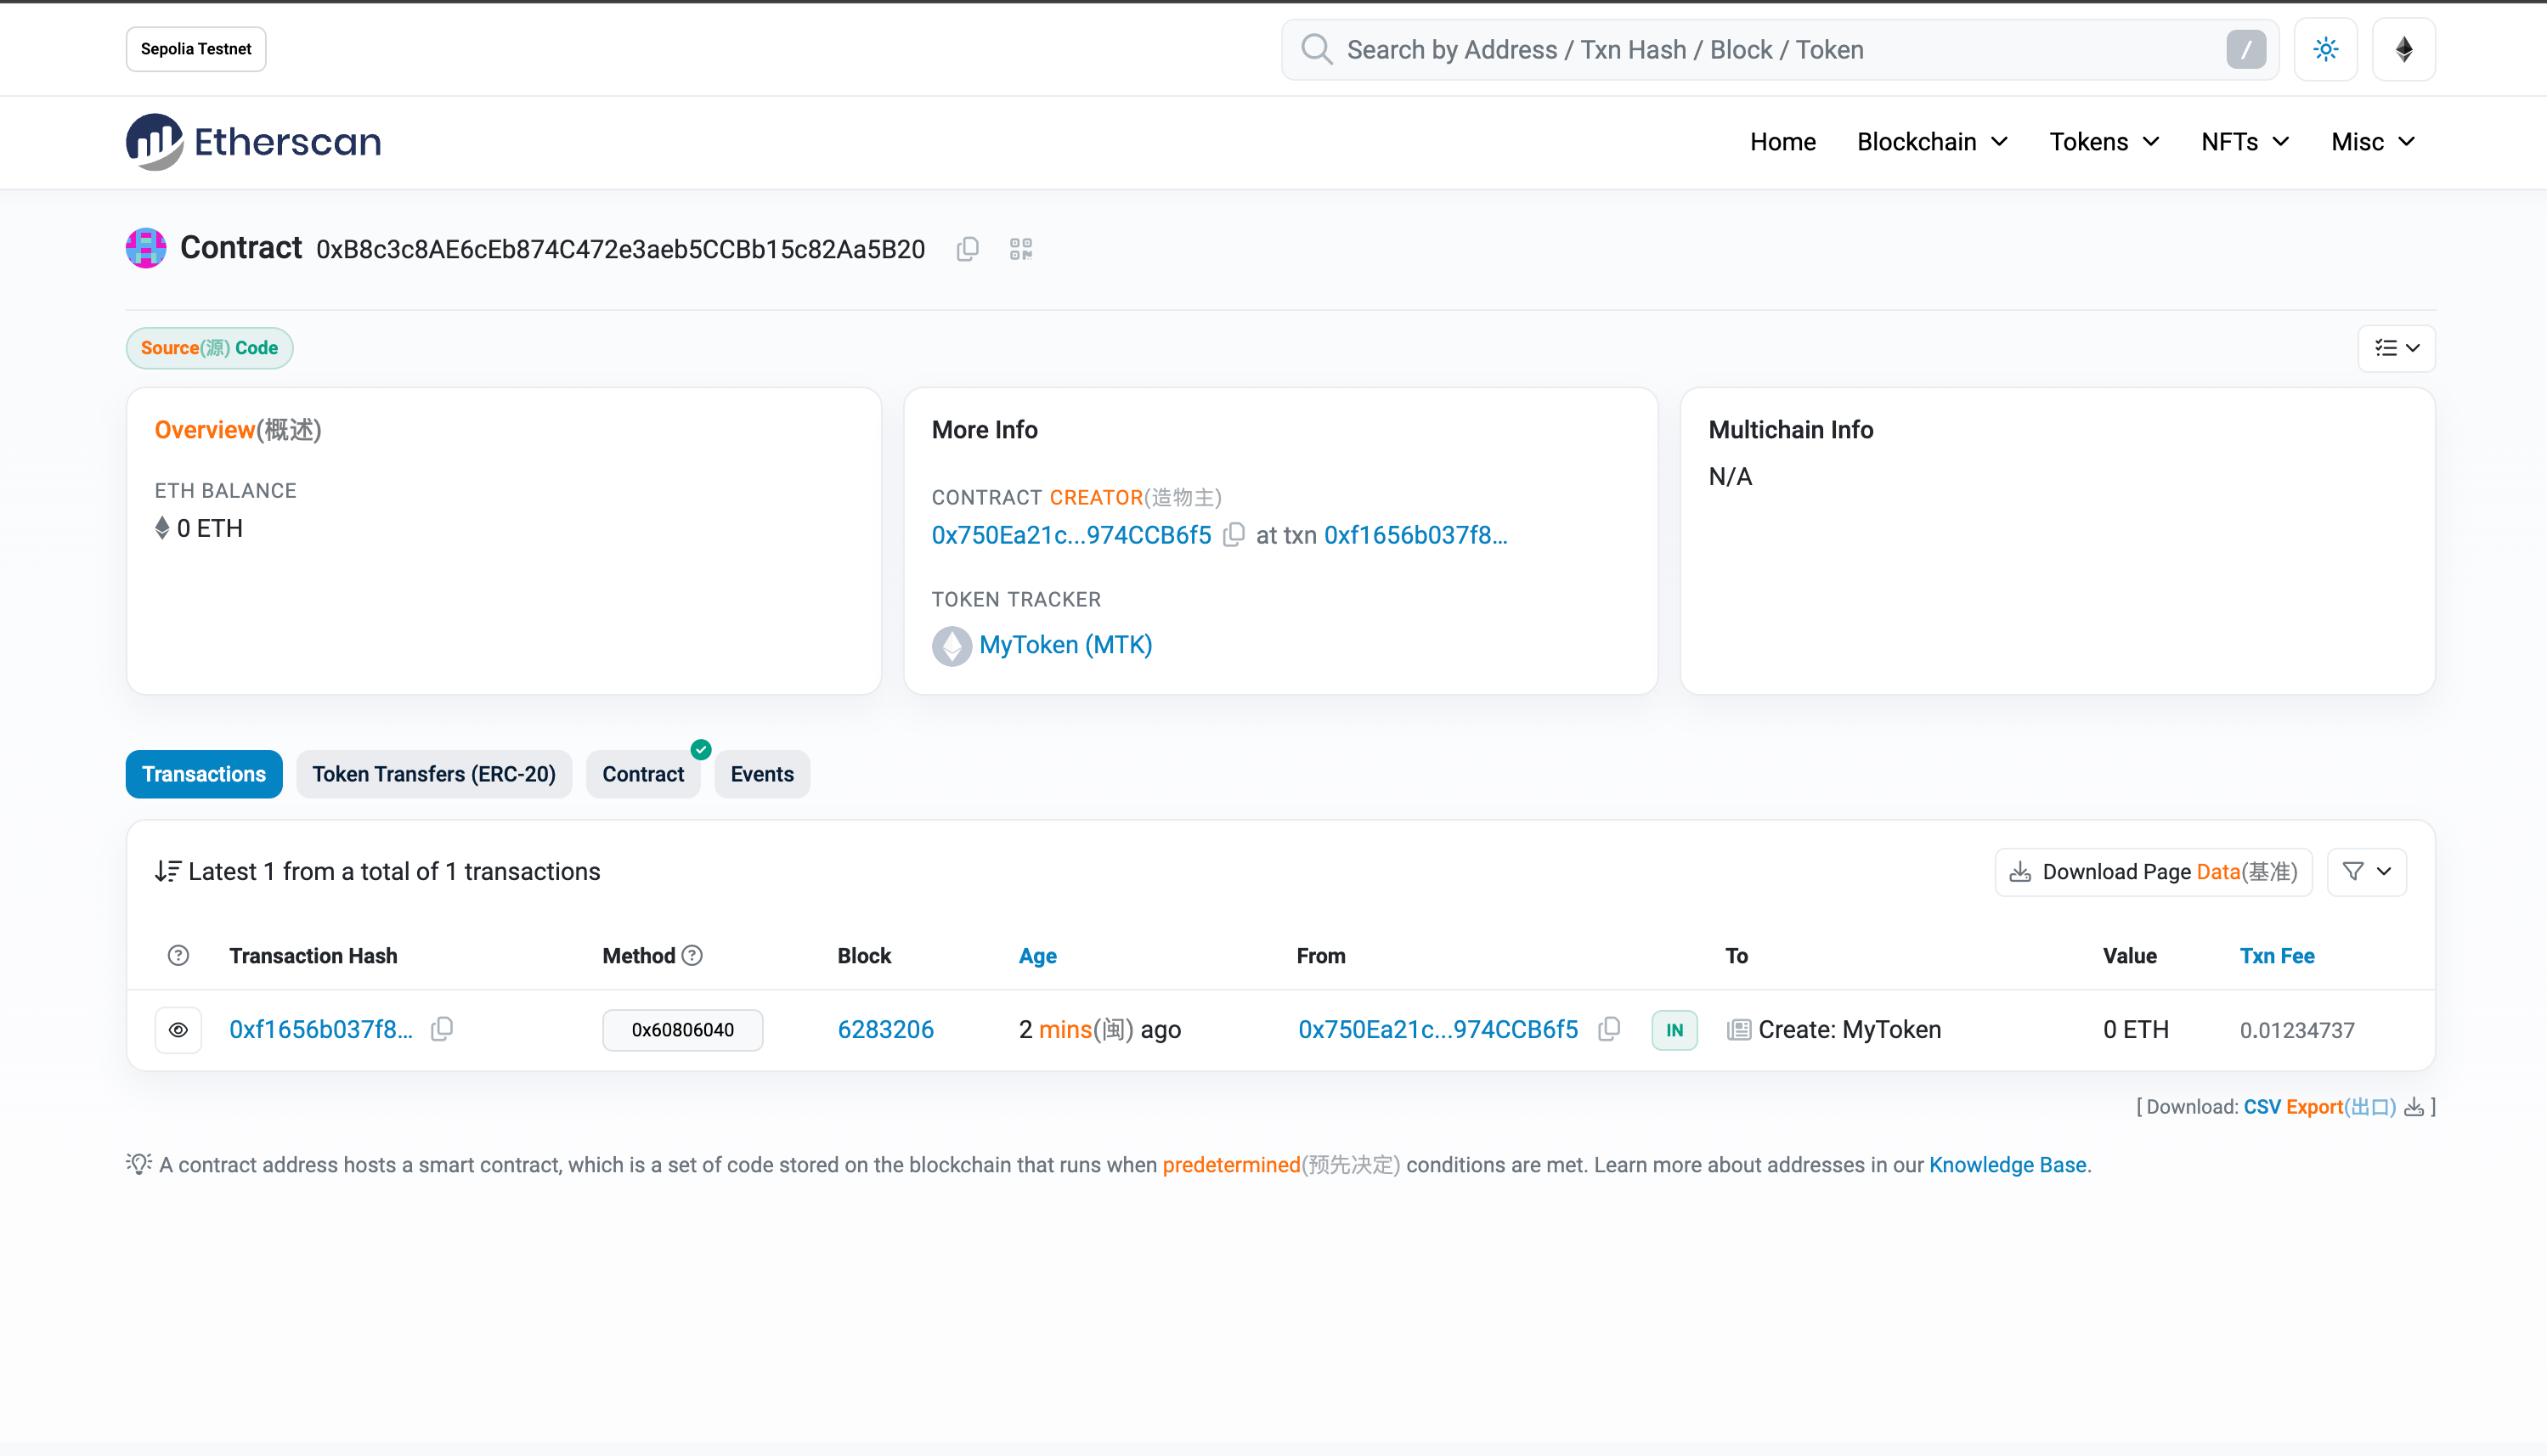Image resolution: width=2547 pixels, height=1456 pixels.
Task: Click the Source Code badge
Action: [x=209, y=348]
